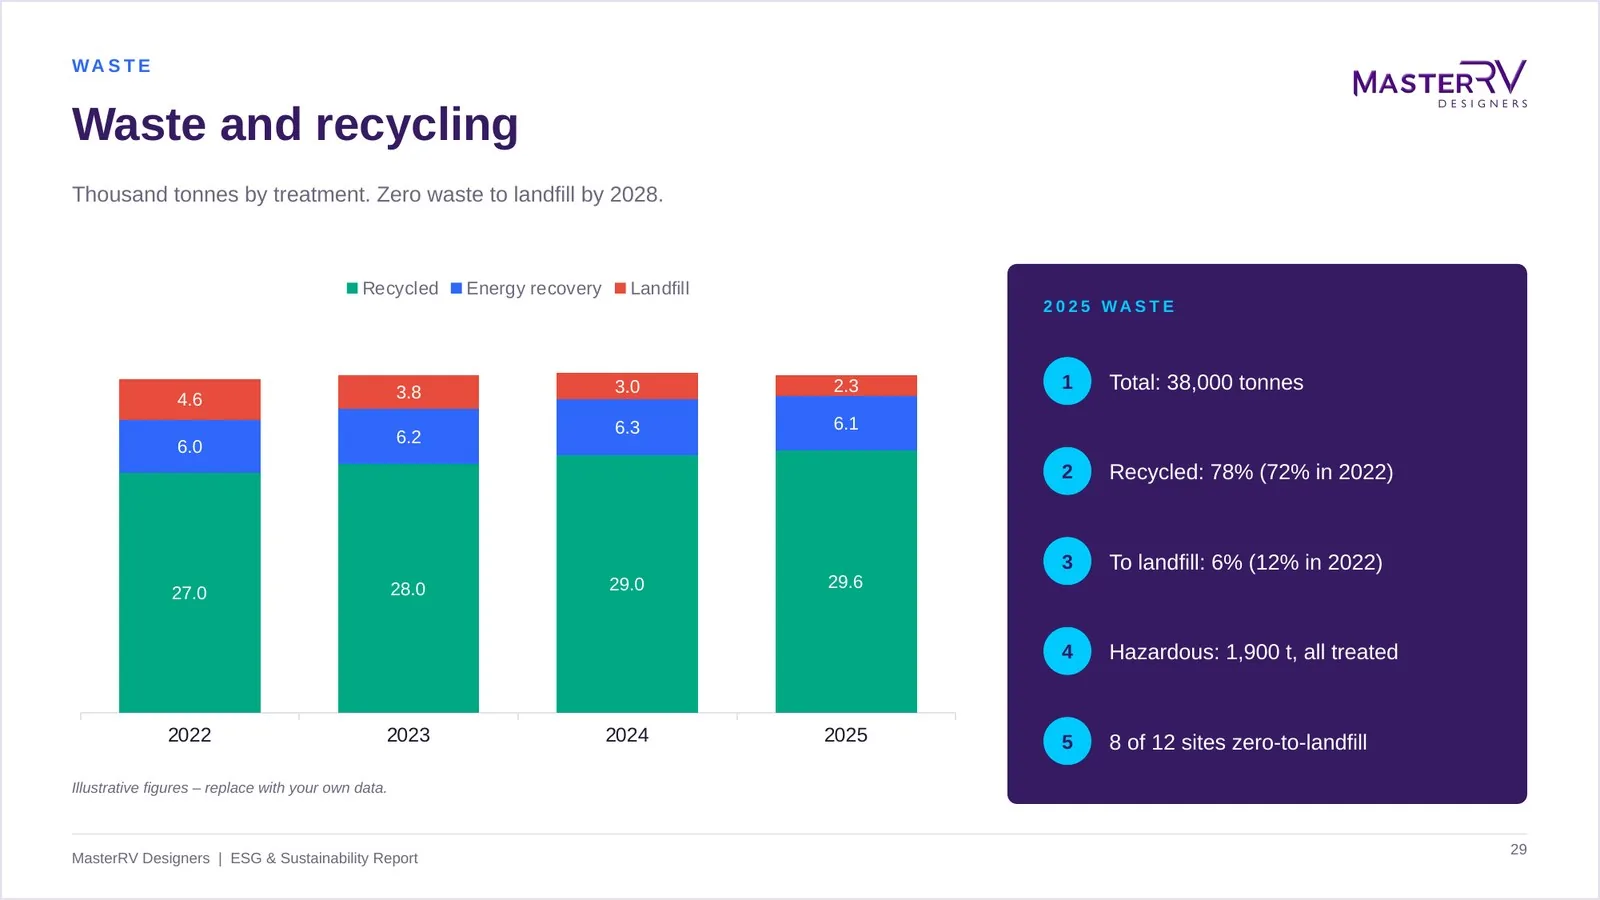Viewport: 1600px width, 900px height.
Task: Select numbered circle 5 beside the zero-to-landfill sites stat
Action: tap(1067, 741)
